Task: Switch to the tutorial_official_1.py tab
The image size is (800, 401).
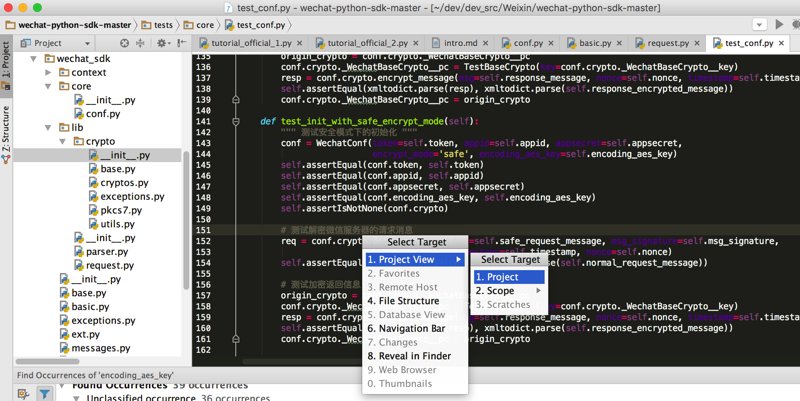Action: coord(251,43)
